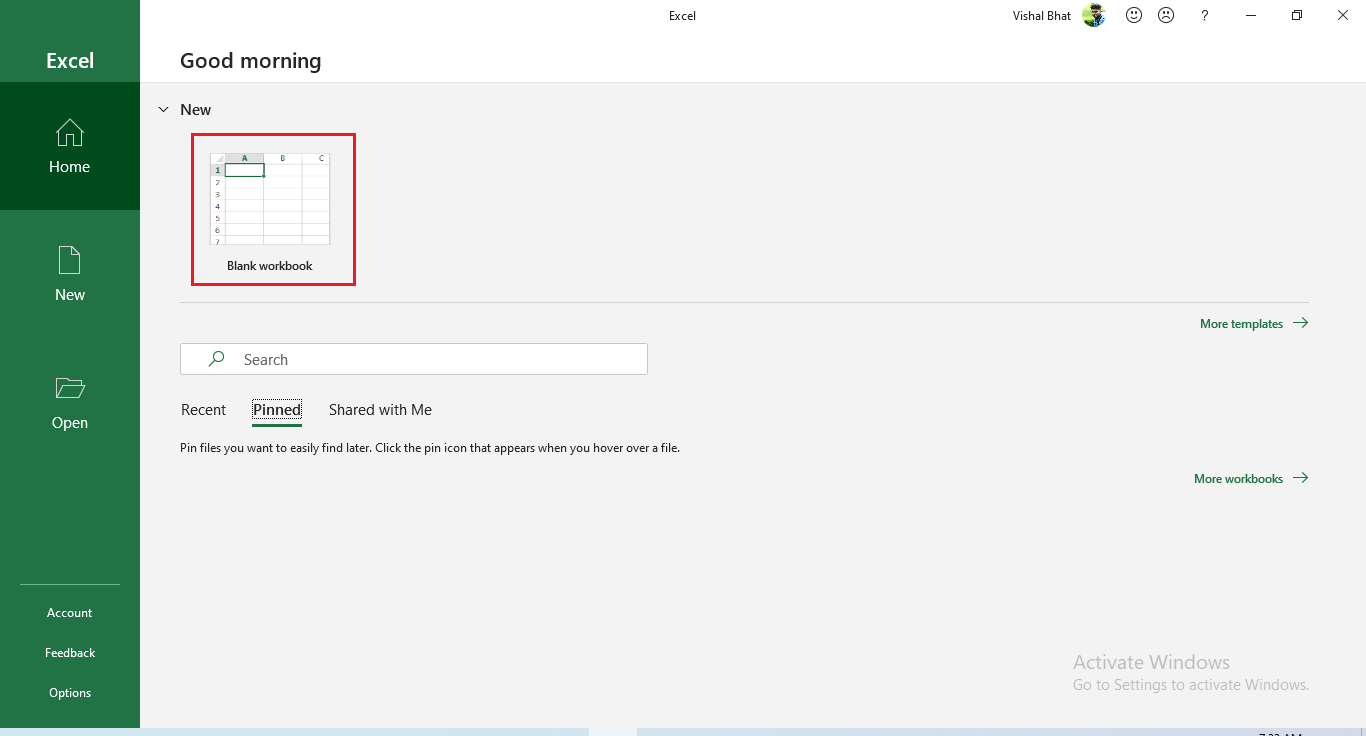
Task: Click into the Search field
Action: coord(414,359)
